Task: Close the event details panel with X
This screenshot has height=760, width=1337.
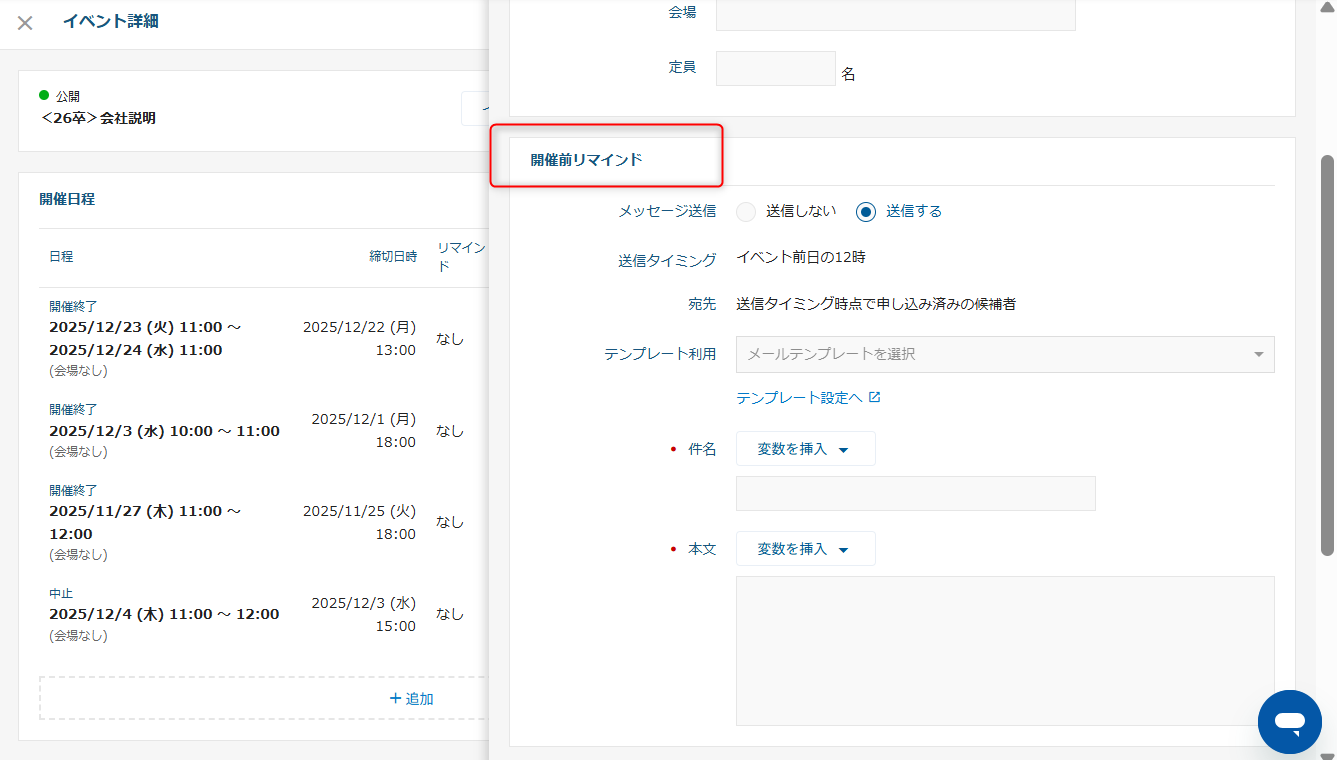Action: point(25,23)
